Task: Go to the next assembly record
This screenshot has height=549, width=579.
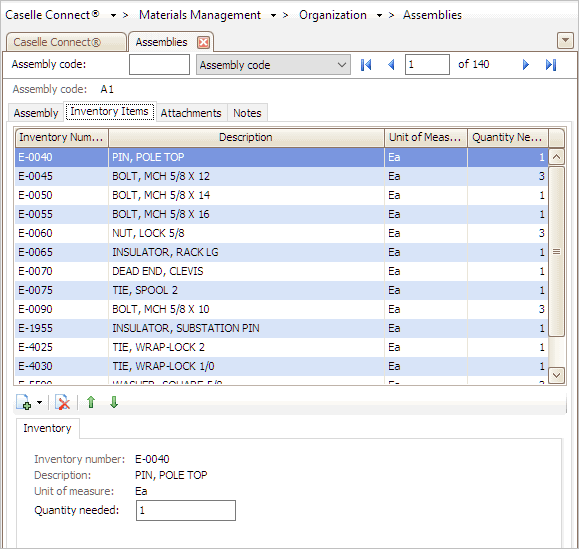Action: 525,65
